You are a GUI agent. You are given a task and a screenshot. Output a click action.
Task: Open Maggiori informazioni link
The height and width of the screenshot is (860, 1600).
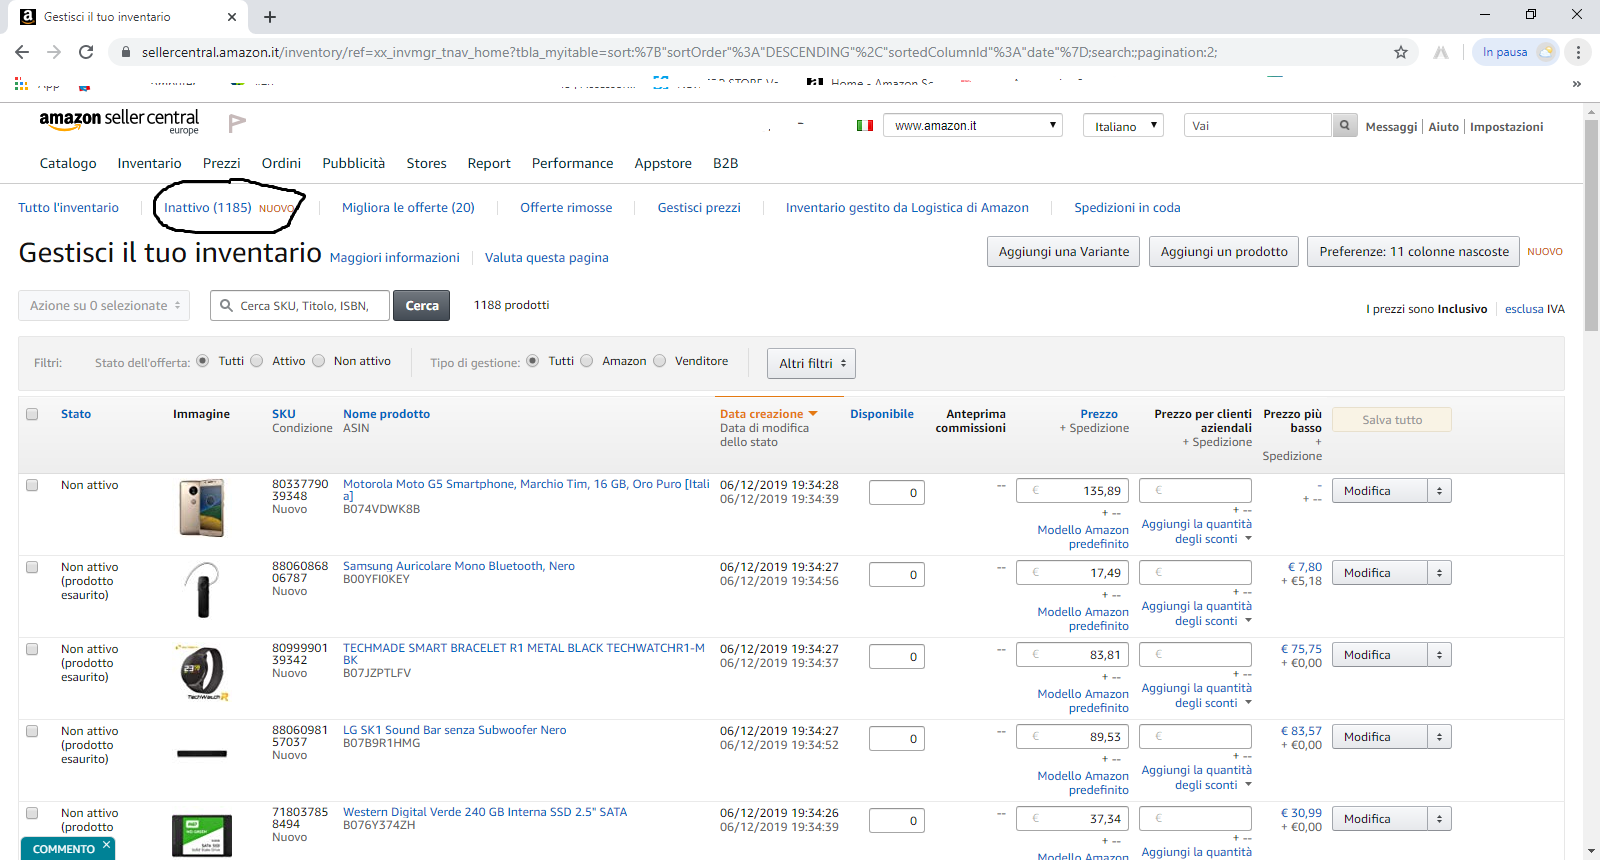[395, 258]
